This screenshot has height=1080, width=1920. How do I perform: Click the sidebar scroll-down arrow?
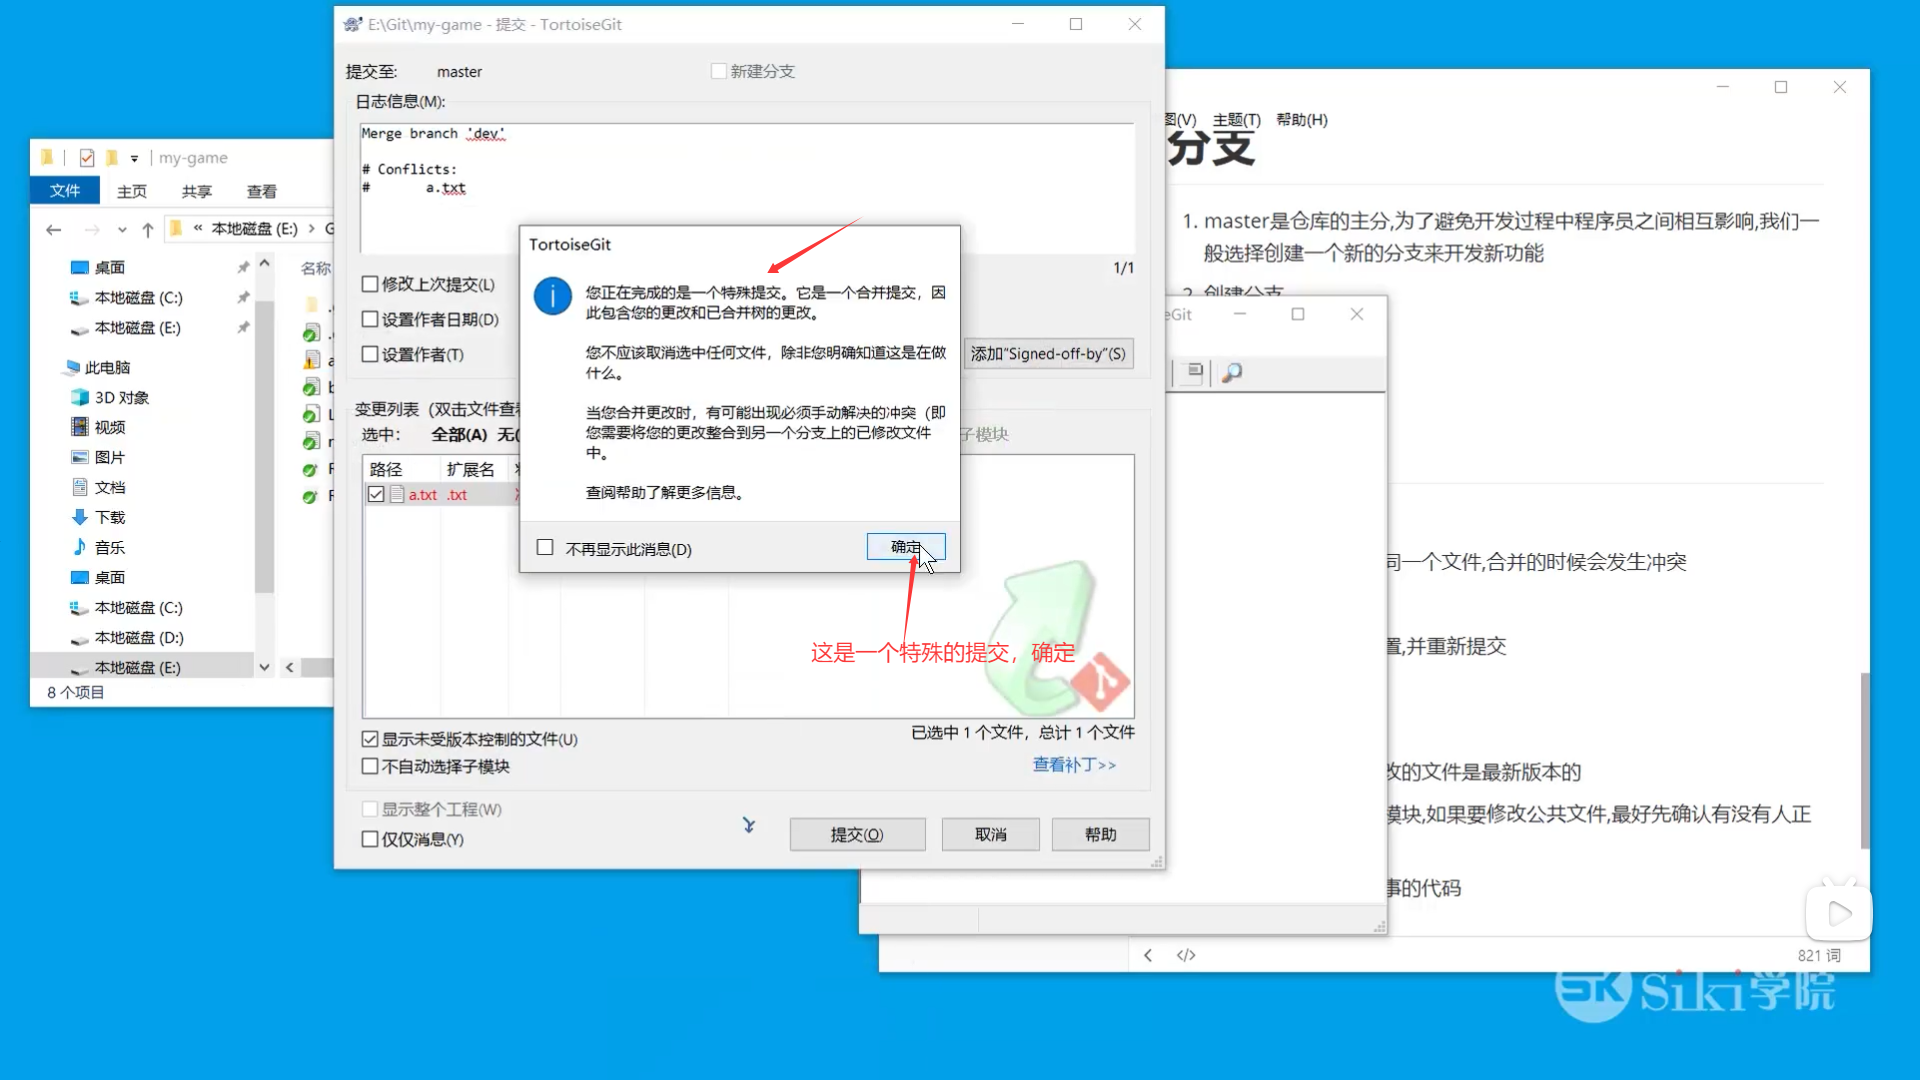pyautogui.click(x=264, y=667)
